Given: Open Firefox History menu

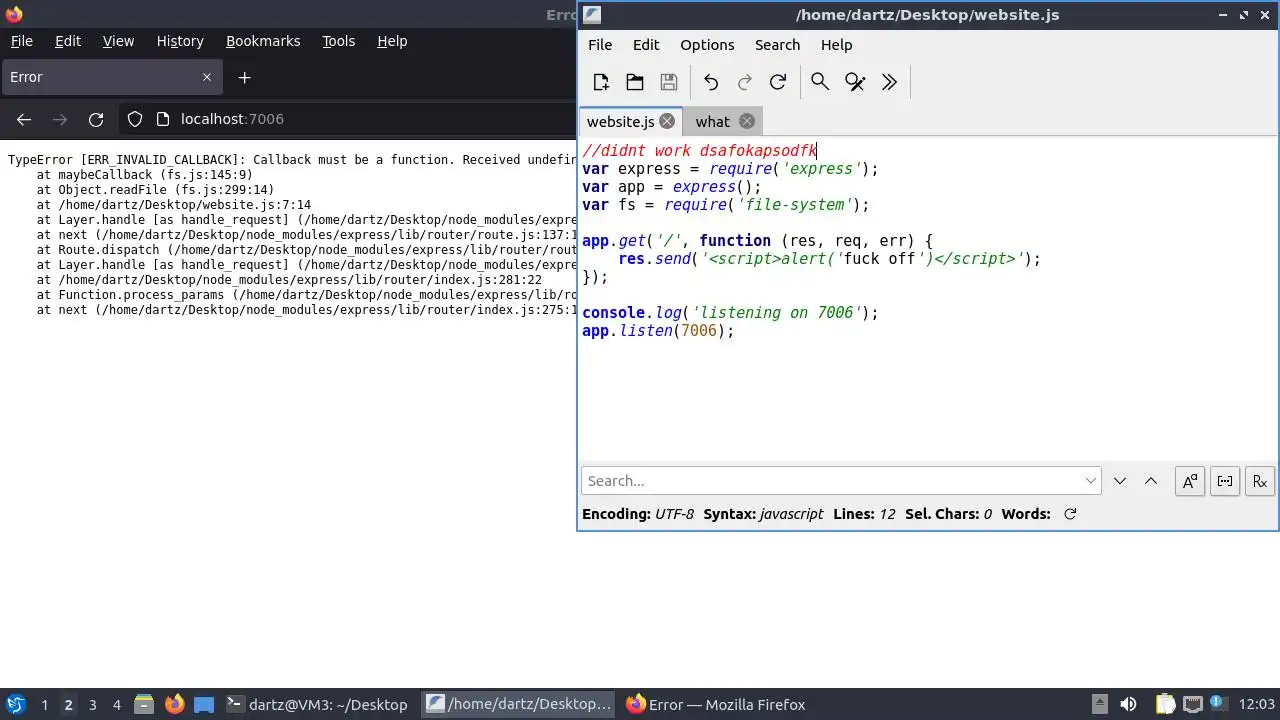Looking at the screenshot, I should pyautogui.click(x=180, y=41).
